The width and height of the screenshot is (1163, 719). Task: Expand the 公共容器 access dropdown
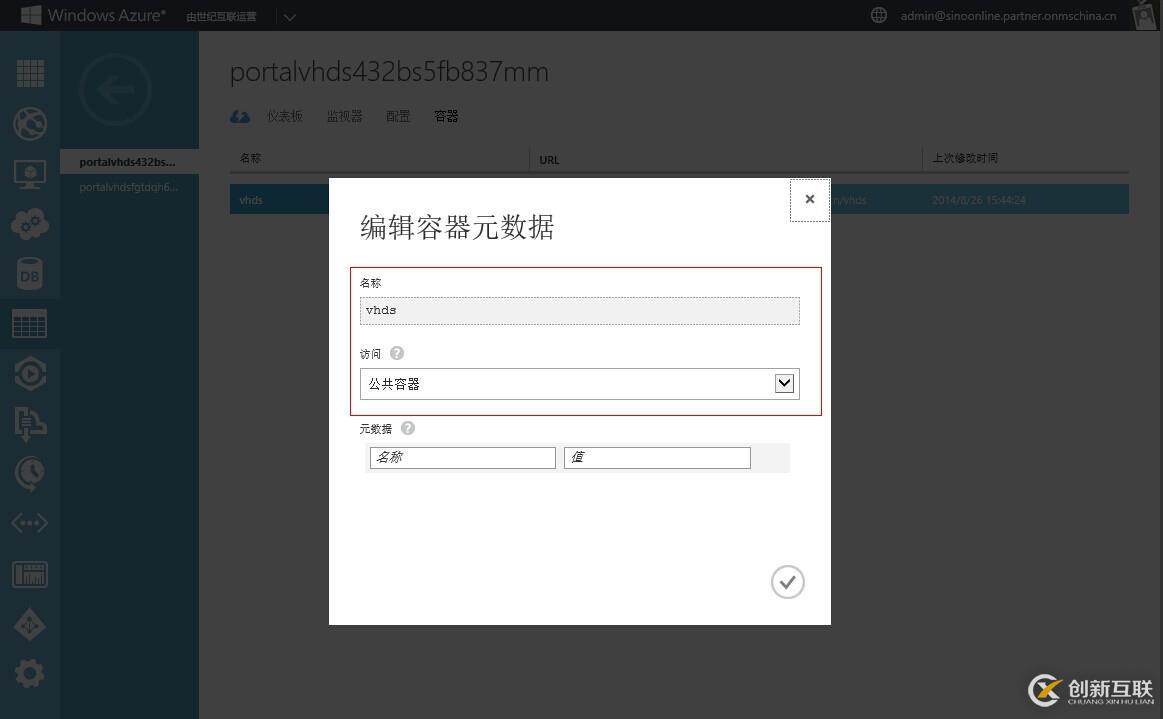pos(784,384)
